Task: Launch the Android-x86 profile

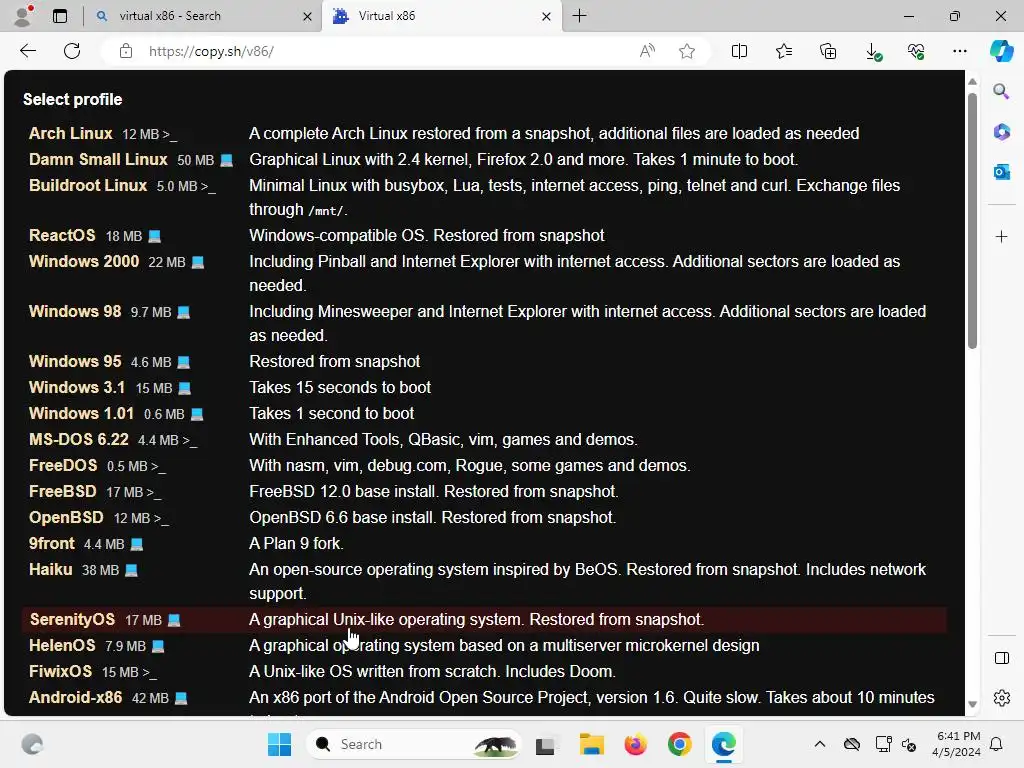Action: [75, 697]
